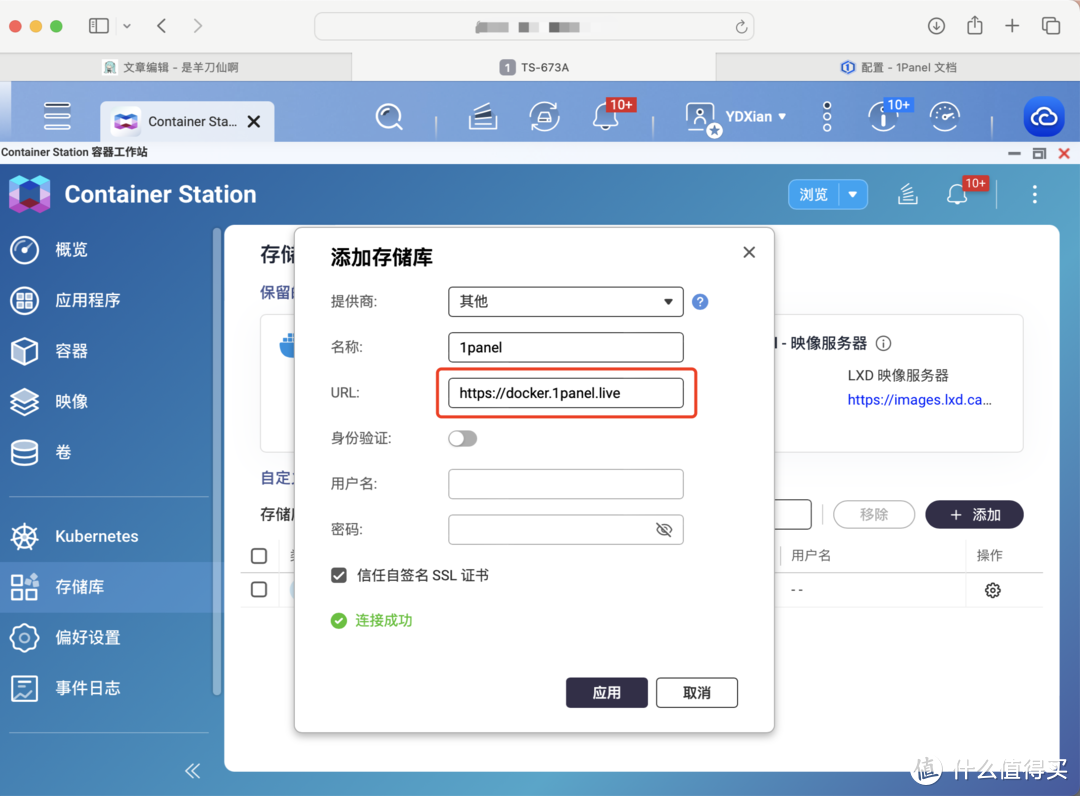Screen dimensions: 1080x796
Task: Open the dashboard gauge icon in top bar
Action: pos(944,117)
